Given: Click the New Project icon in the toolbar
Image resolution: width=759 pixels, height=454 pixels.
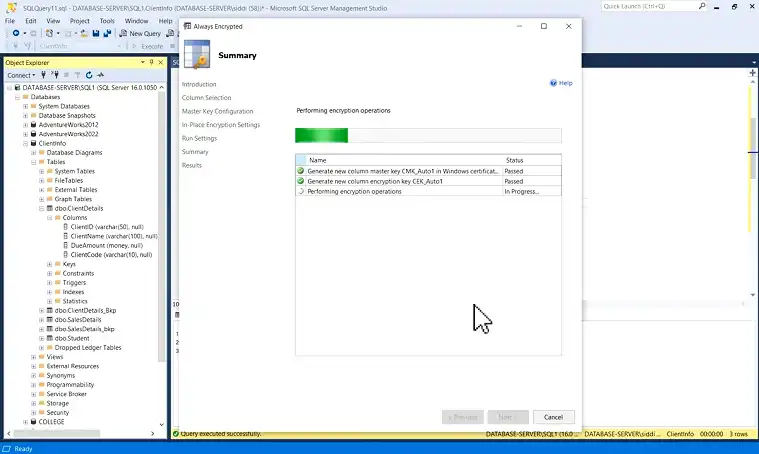Looking at the screenshot, I should point(49,33).
